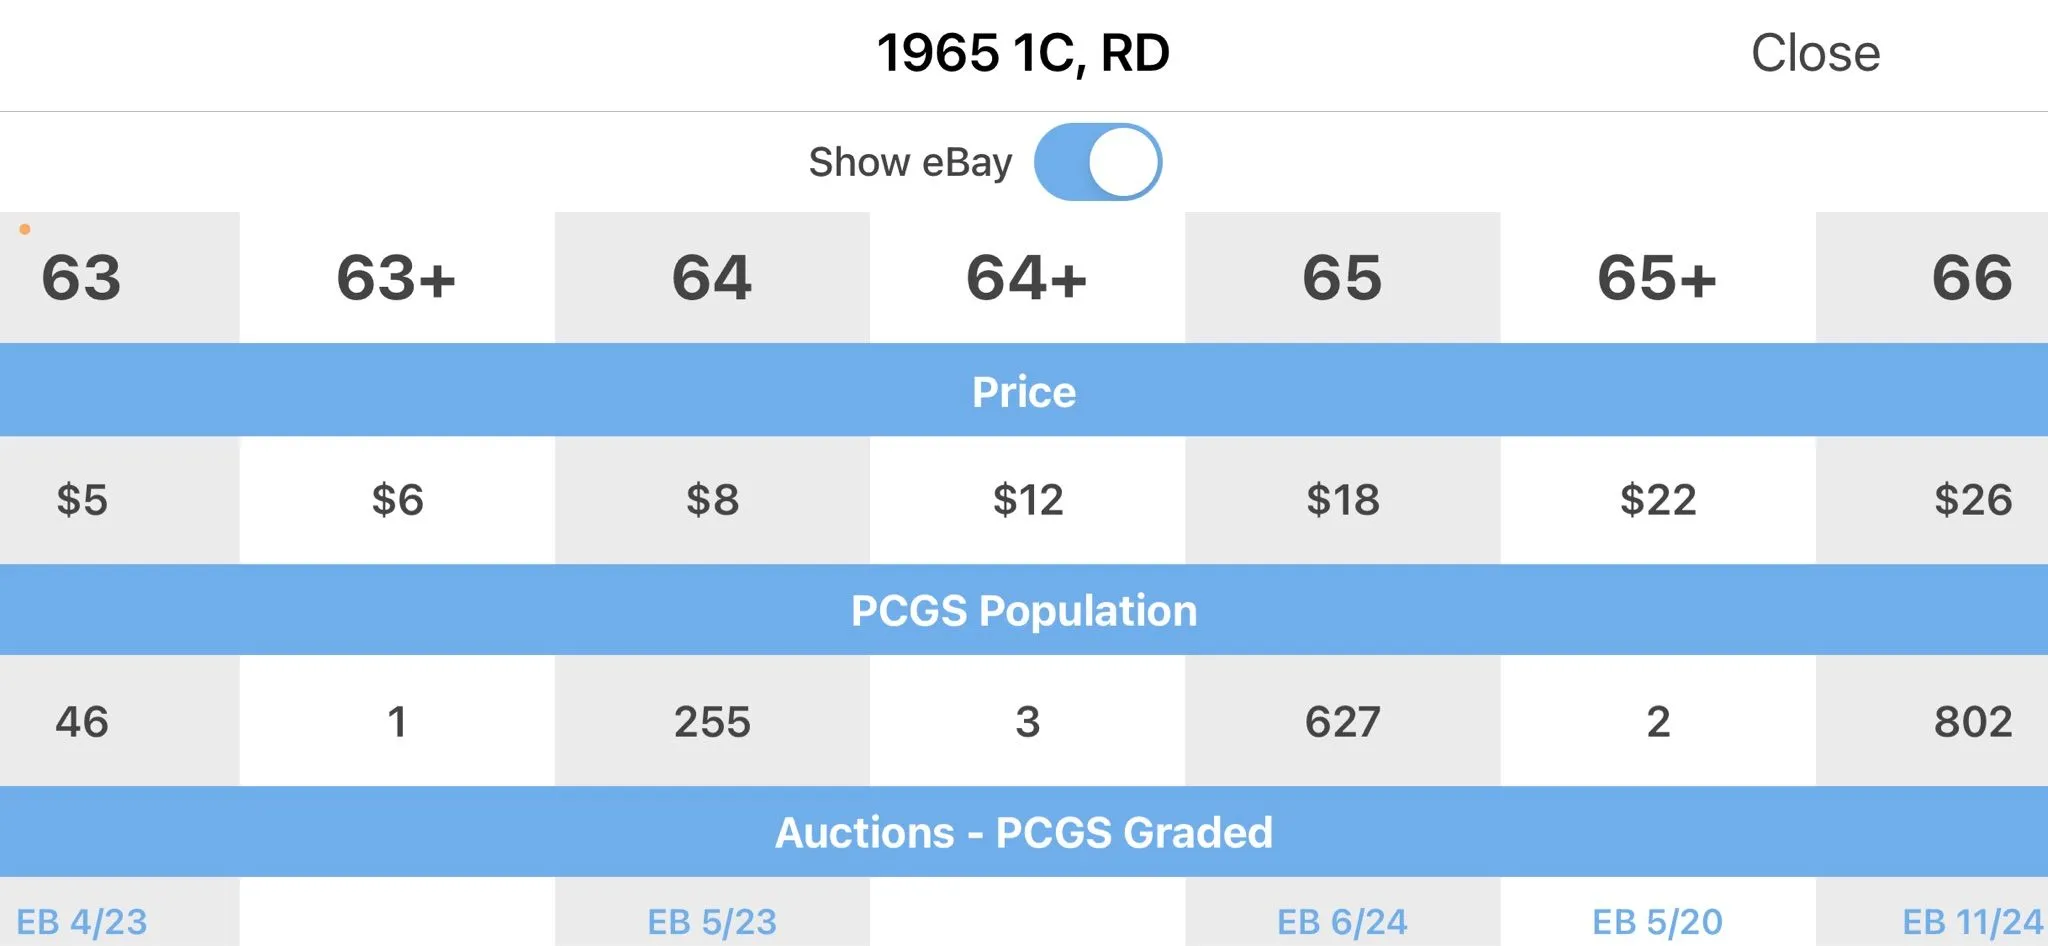Screen dimensions: 2048x946
Task: Turn off the Show eBay switch
Action: 1097,162
